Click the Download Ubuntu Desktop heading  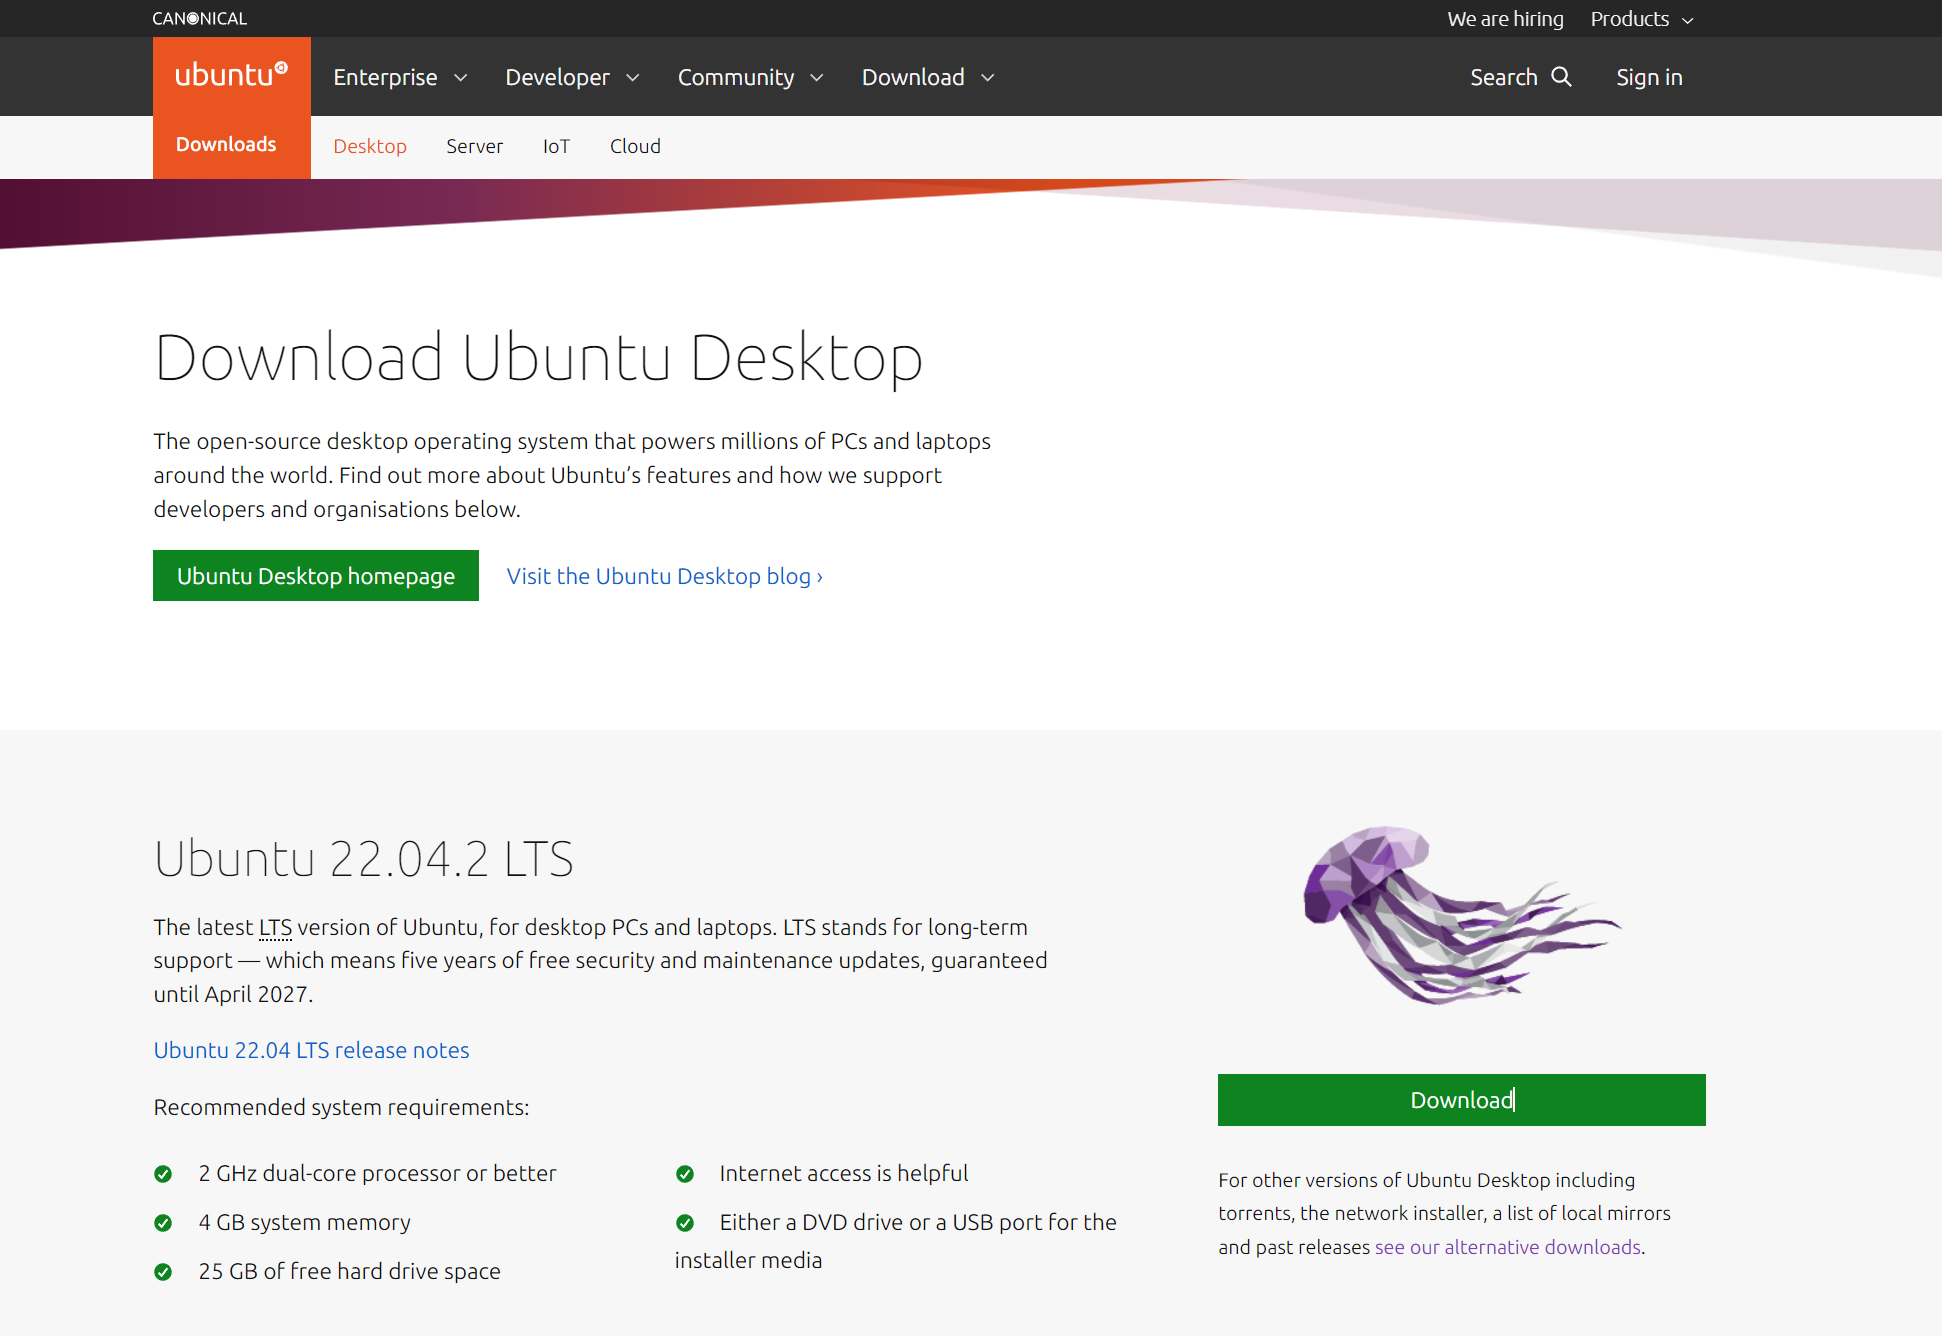(538, 358)
